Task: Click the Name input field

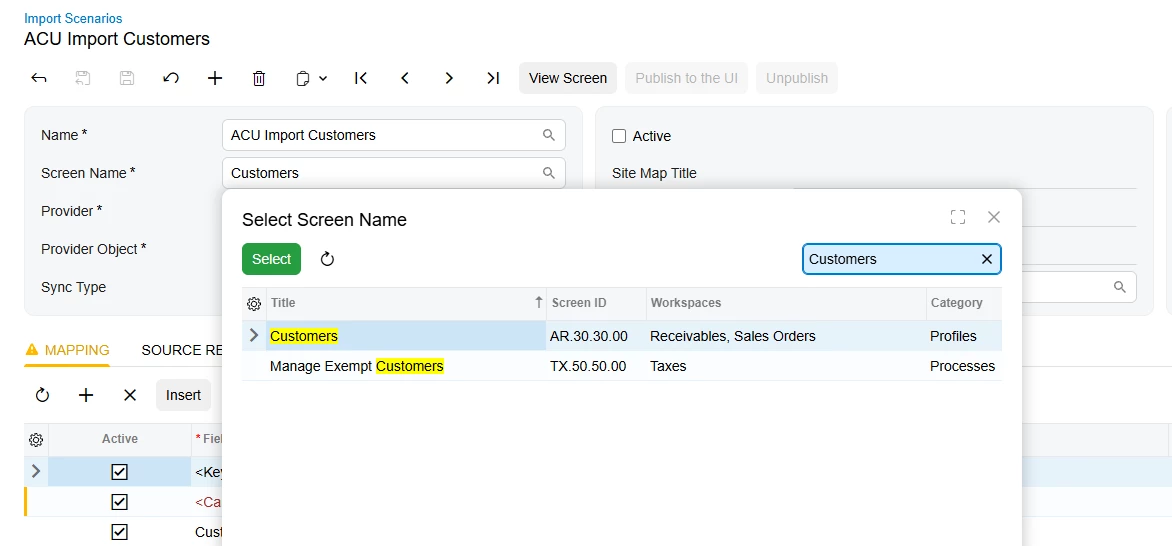Action: 394,135
